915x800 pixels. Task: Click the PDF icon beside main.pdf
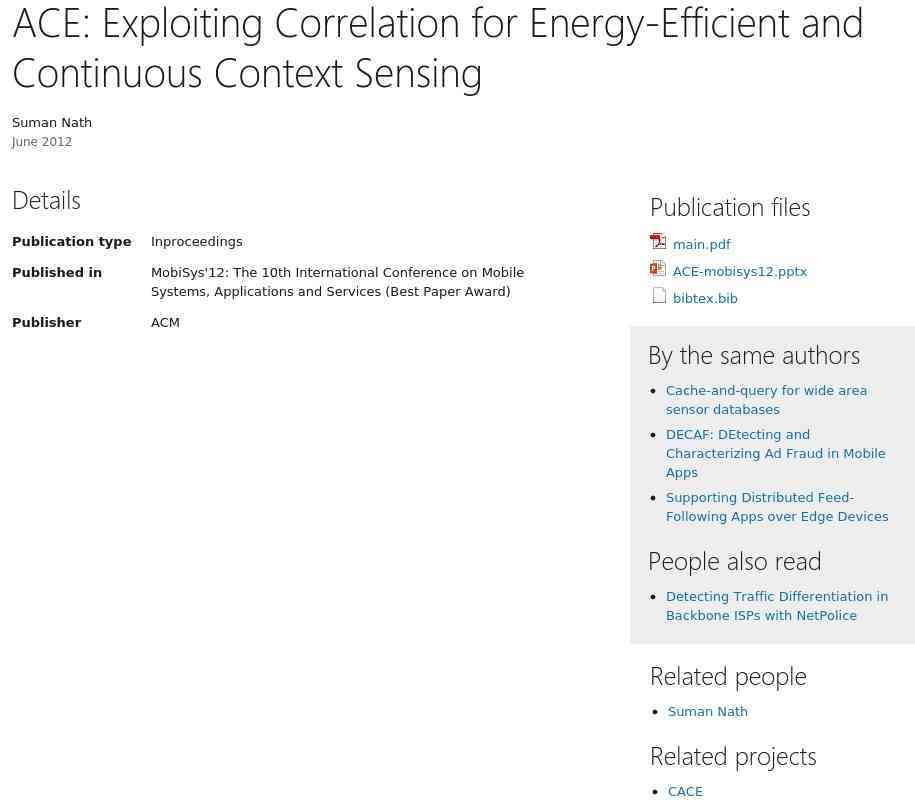pyautogui.click(x=658, y=242)
